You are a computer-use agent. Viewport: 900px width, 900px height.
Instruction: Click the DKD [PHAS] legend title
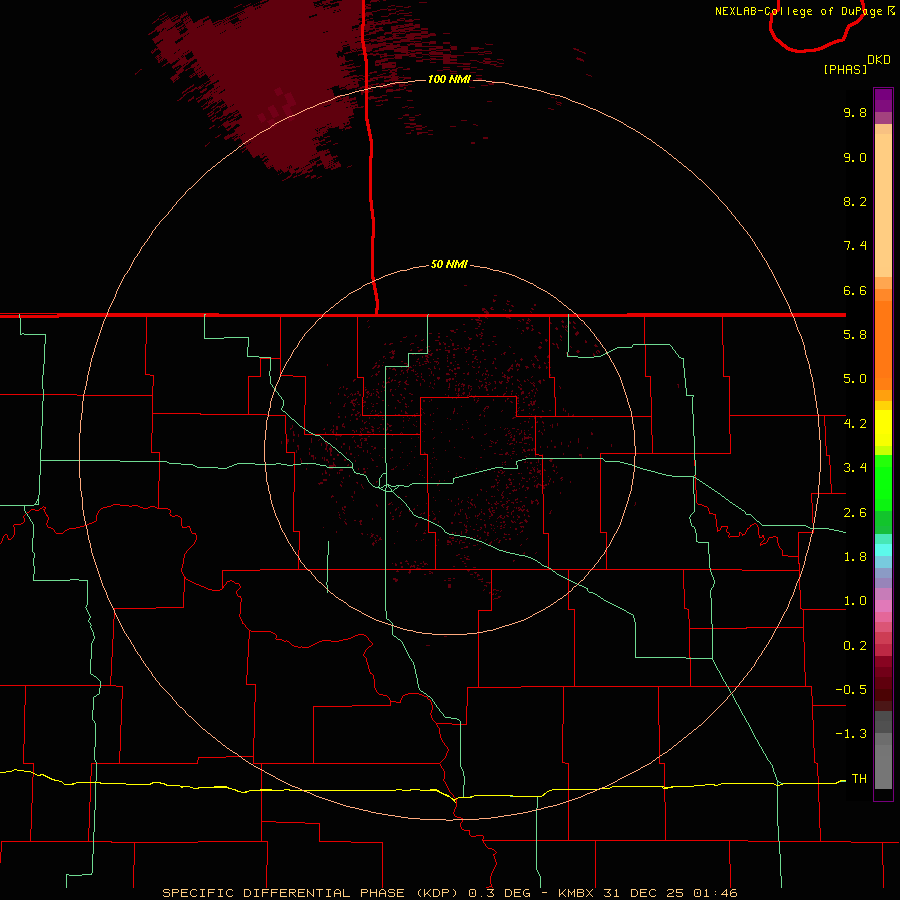click(856, 65)
